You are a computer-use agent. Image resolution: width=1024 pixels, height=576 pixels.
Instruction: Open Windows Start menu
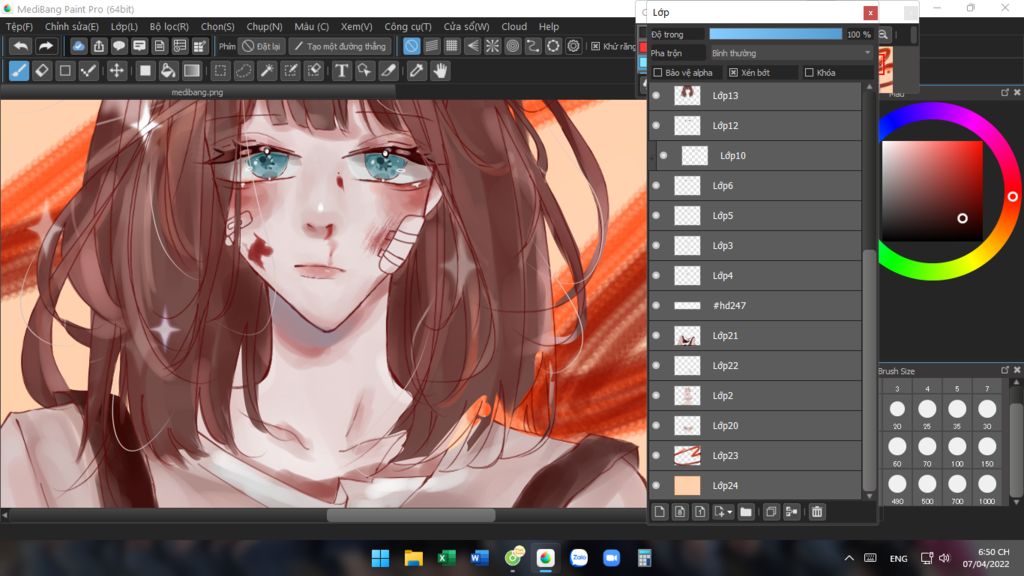tap(380, 558)
